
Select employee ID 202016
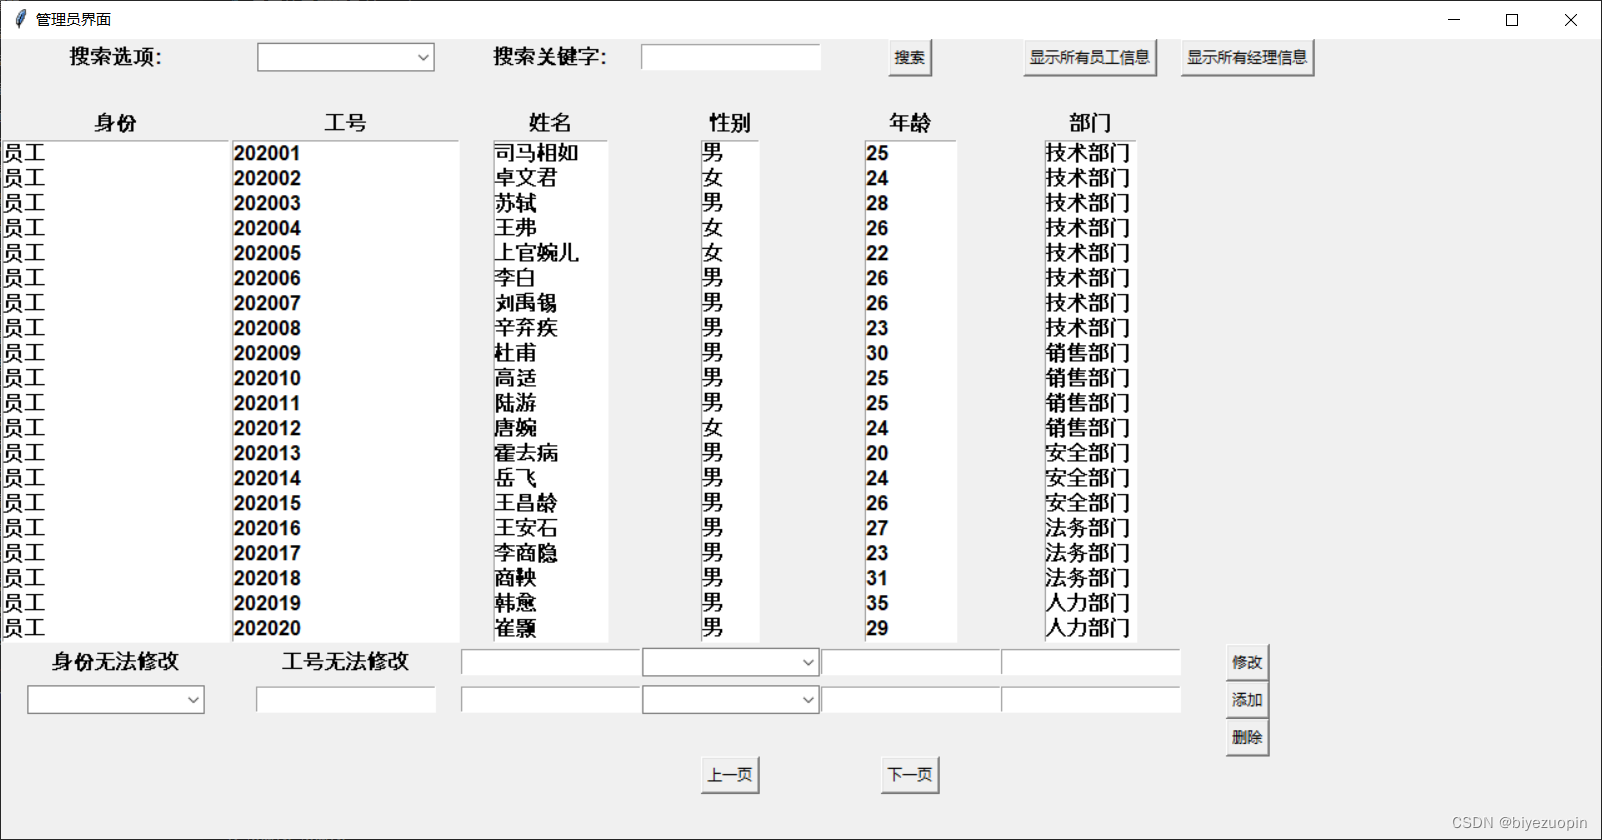[x=267, y=528]
